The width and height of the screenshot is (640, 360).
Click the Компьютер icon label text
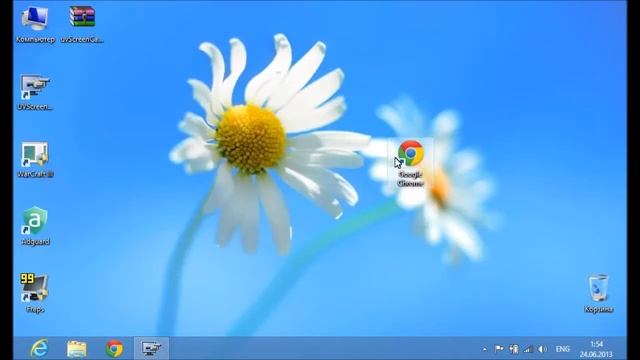(35, 40)
